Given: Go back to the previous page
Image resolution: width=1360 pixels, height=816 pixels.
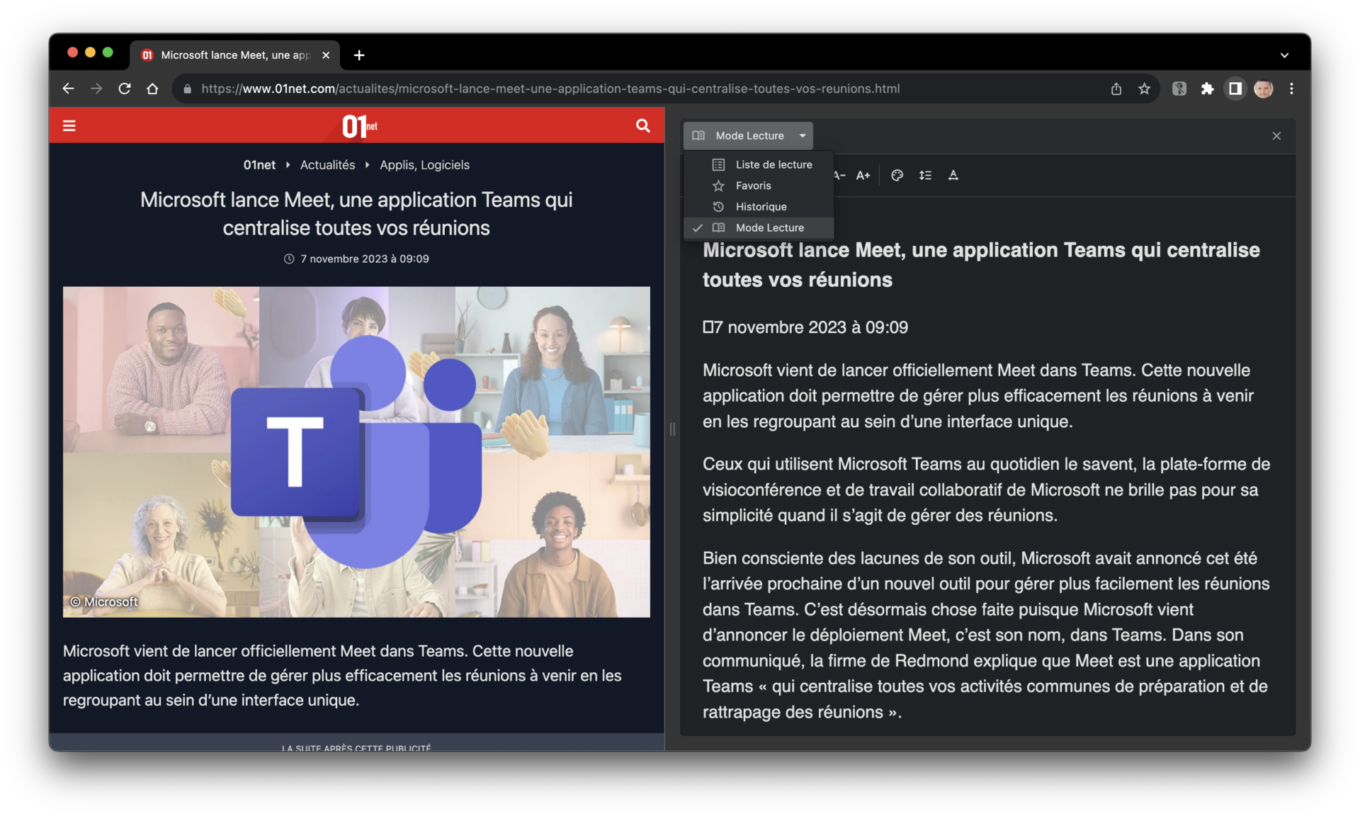Looking at the screenshot, I should point(68,88).
